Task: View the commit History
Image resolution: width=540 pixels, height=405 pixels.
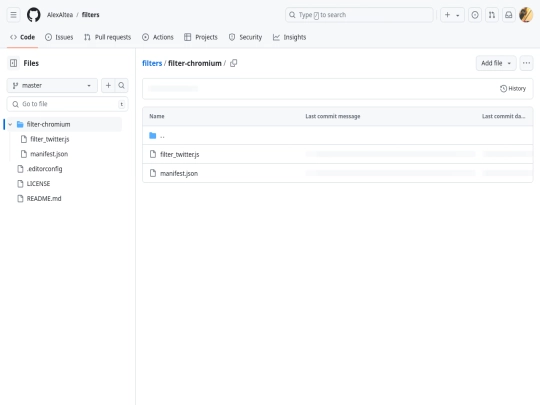Action: 513,89
